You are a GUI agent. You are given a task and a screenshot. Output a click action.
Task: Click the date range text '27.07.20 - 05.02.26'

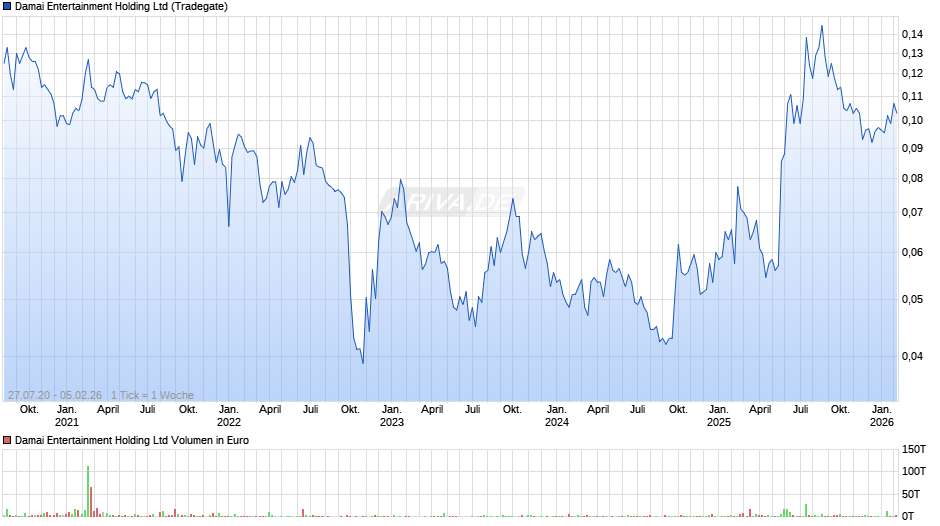click(x=55, y=395)
